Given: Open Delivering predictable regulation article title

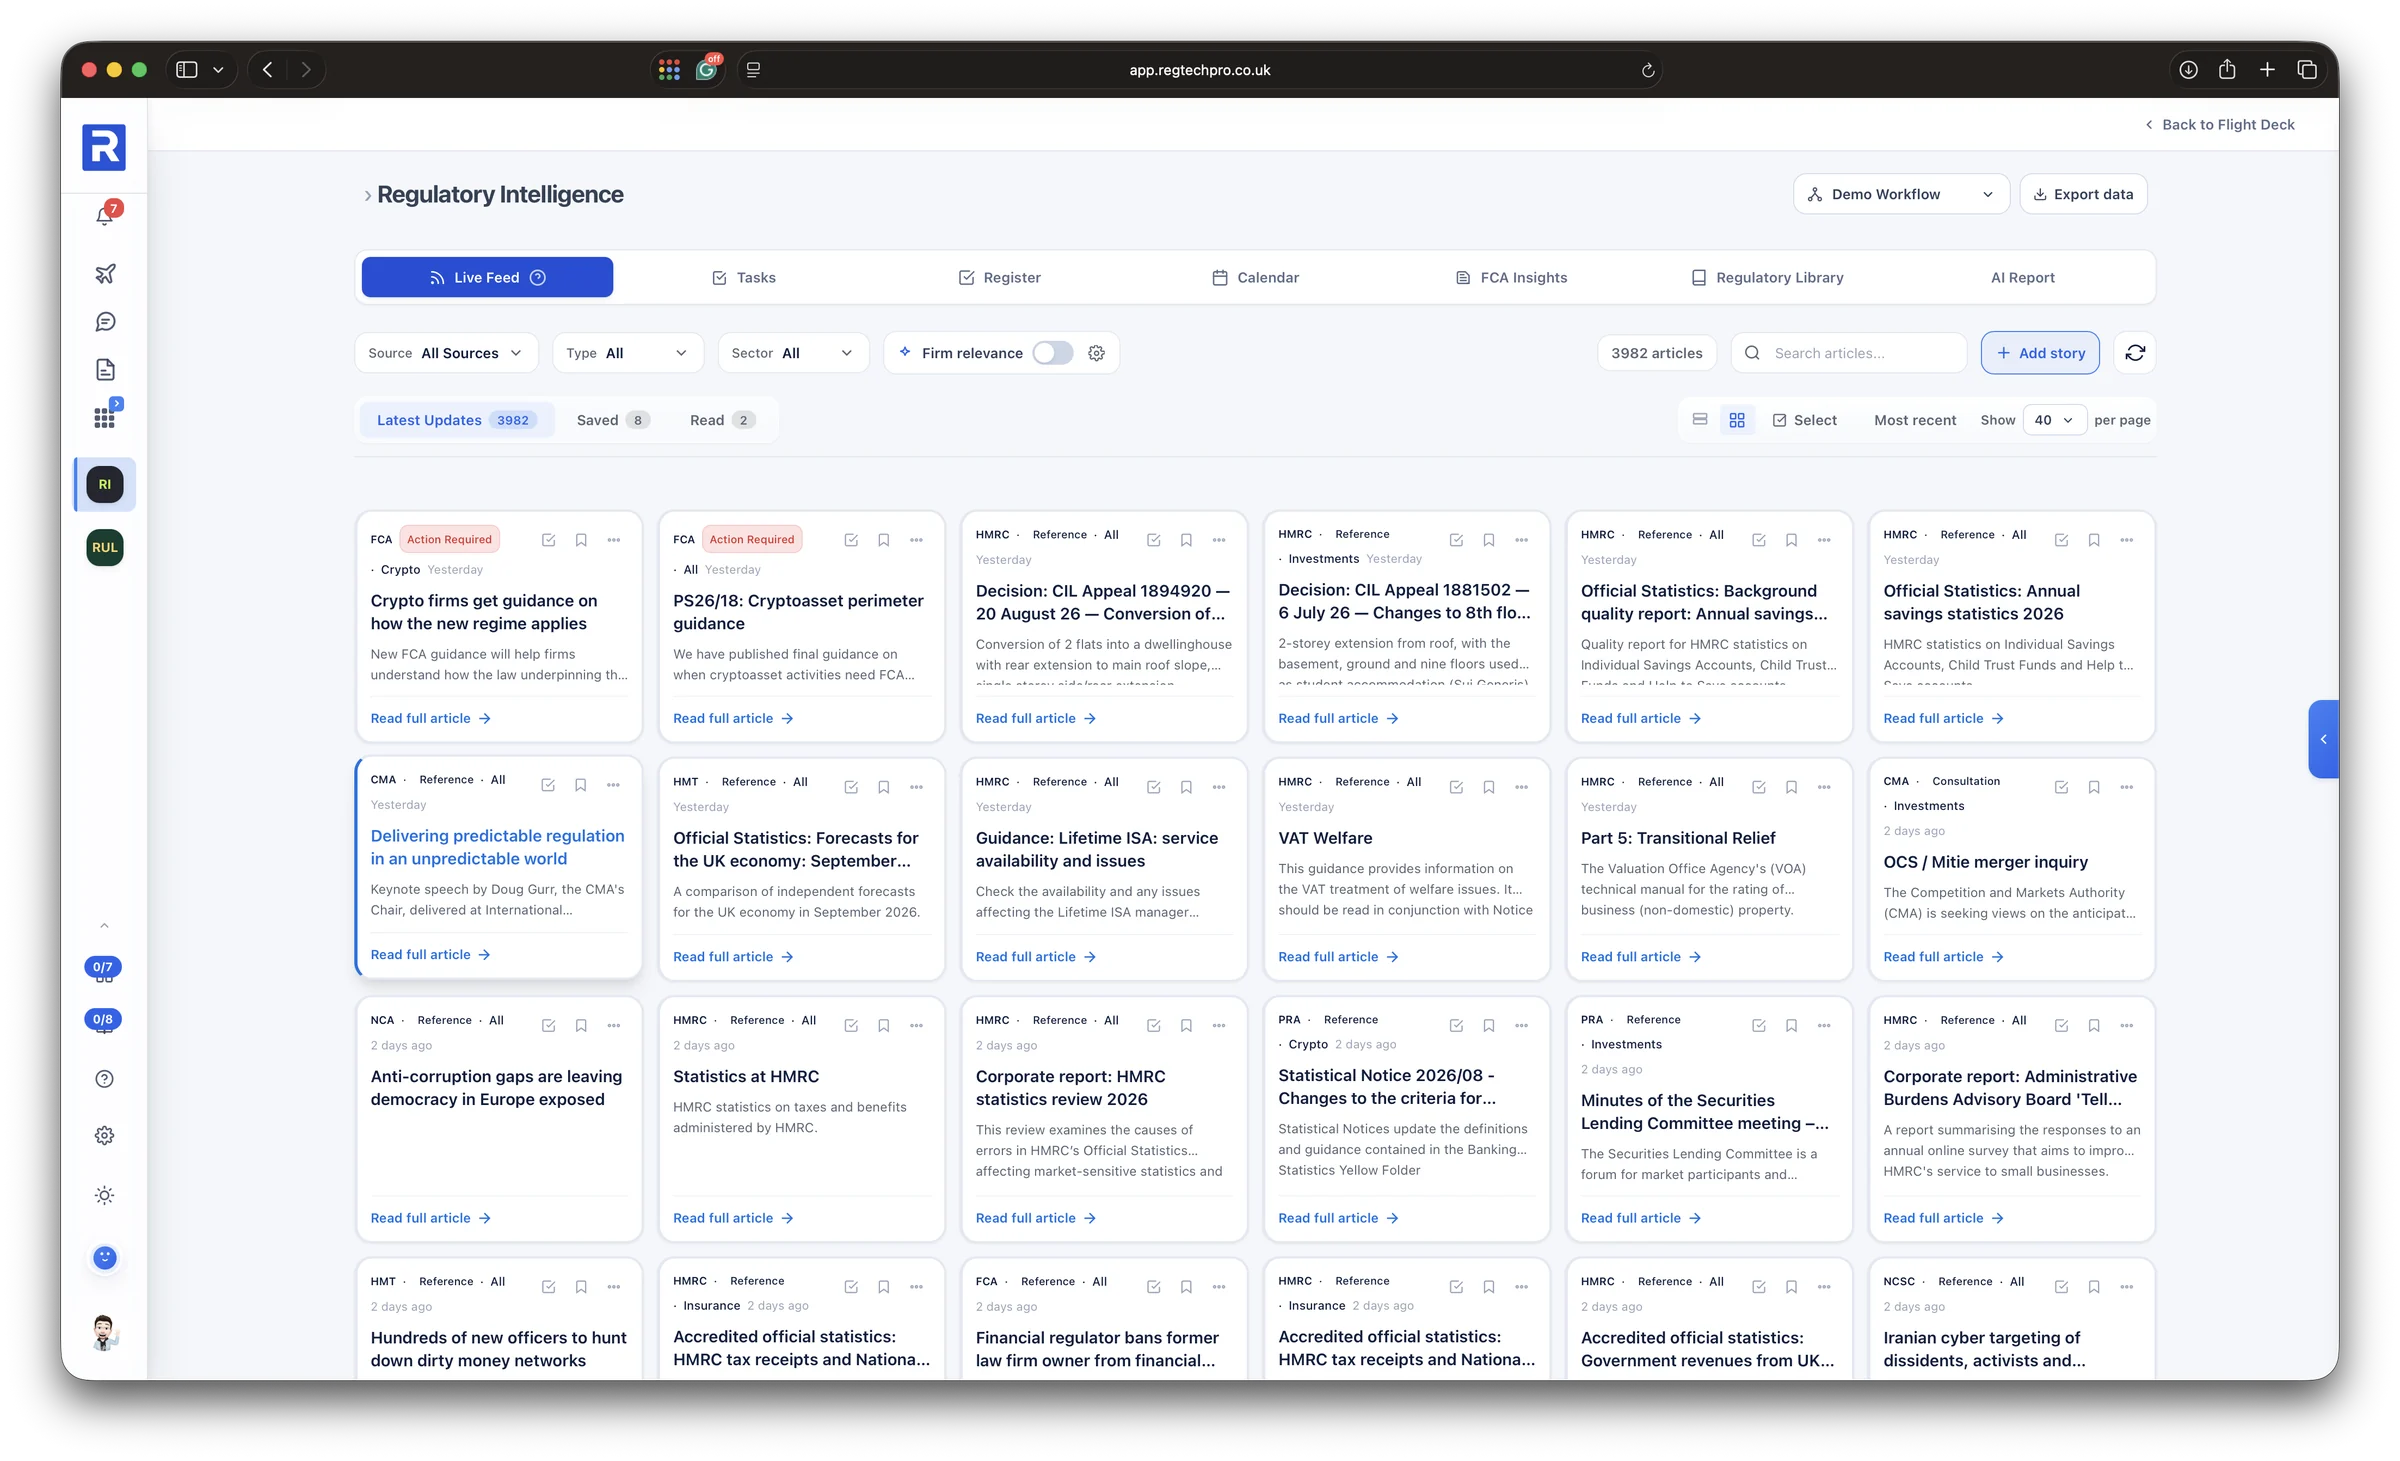Looking at the screenshot, I should point(498,848).
